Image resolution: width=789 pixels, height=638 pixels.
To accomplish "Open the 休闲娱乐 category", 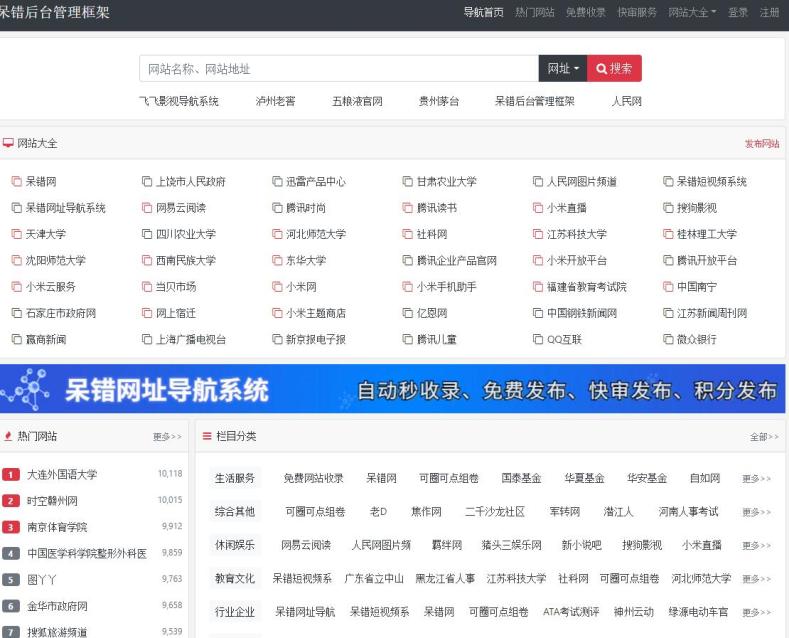I will pos(235,545).
